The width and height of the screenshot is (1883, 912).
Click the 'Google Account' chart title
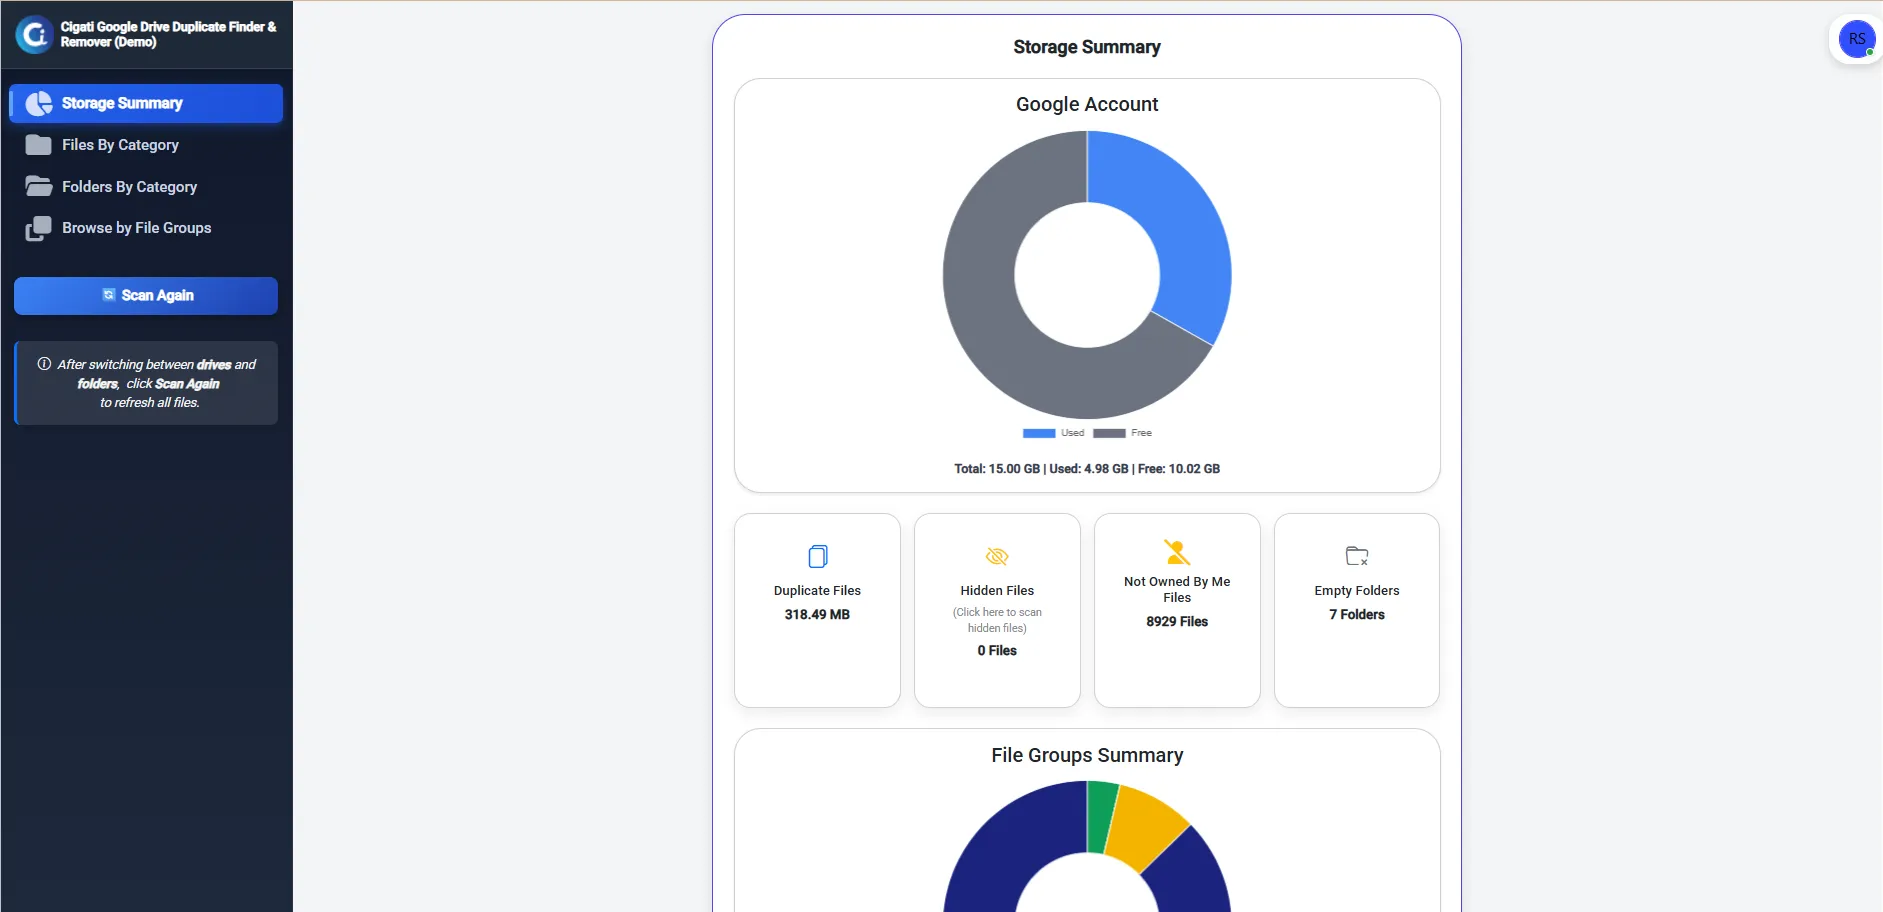[1087, 104]
